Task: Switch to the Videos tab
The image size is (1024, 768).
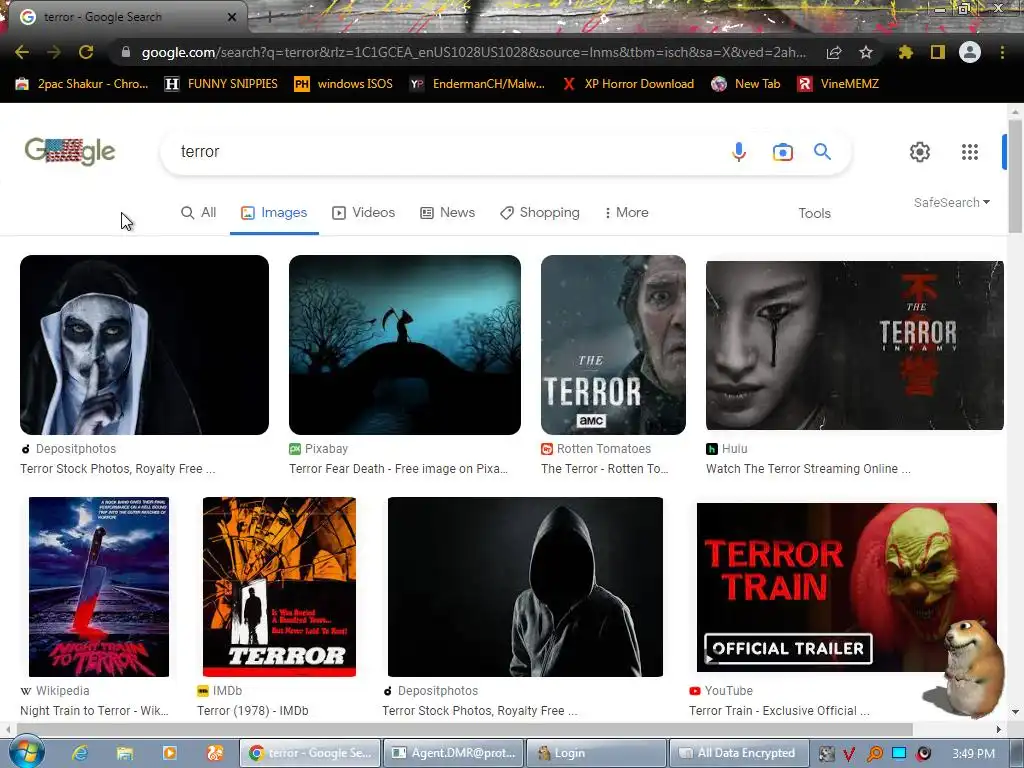Action: tap(364, 212)
